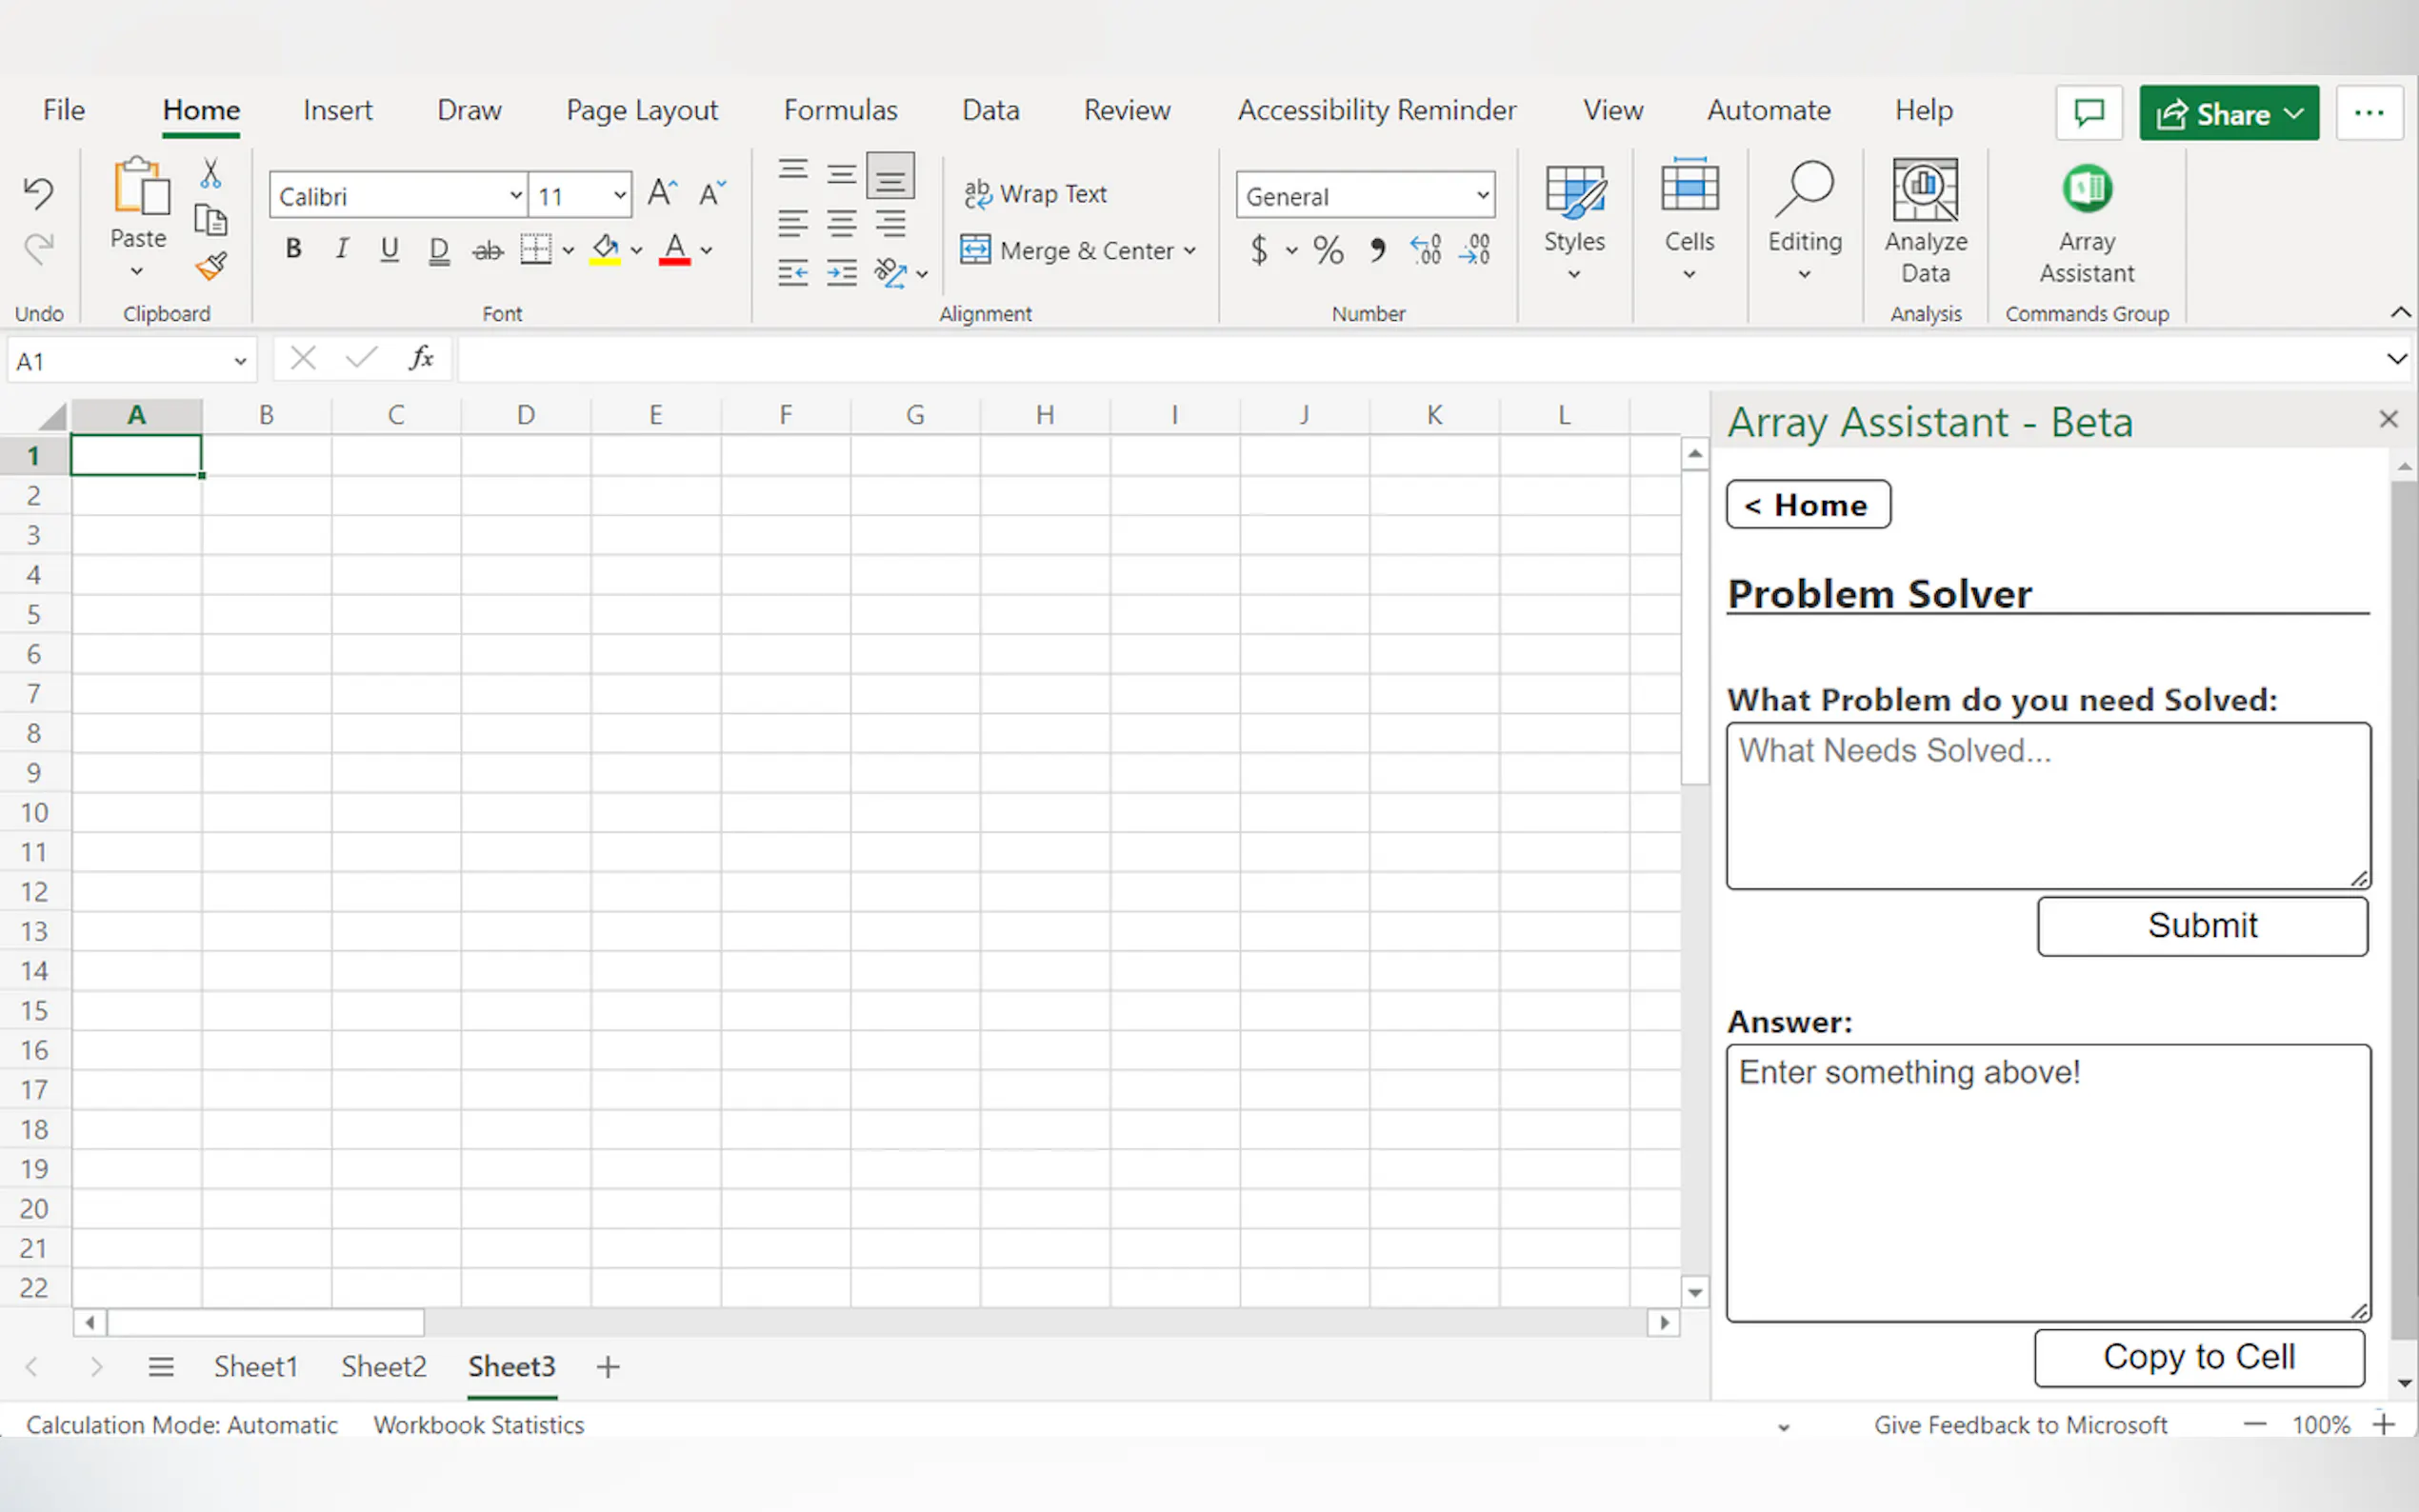Click the Copy to Cell button
The height and width of the screenshot is (1512, 2419).
[2199, 1357]
